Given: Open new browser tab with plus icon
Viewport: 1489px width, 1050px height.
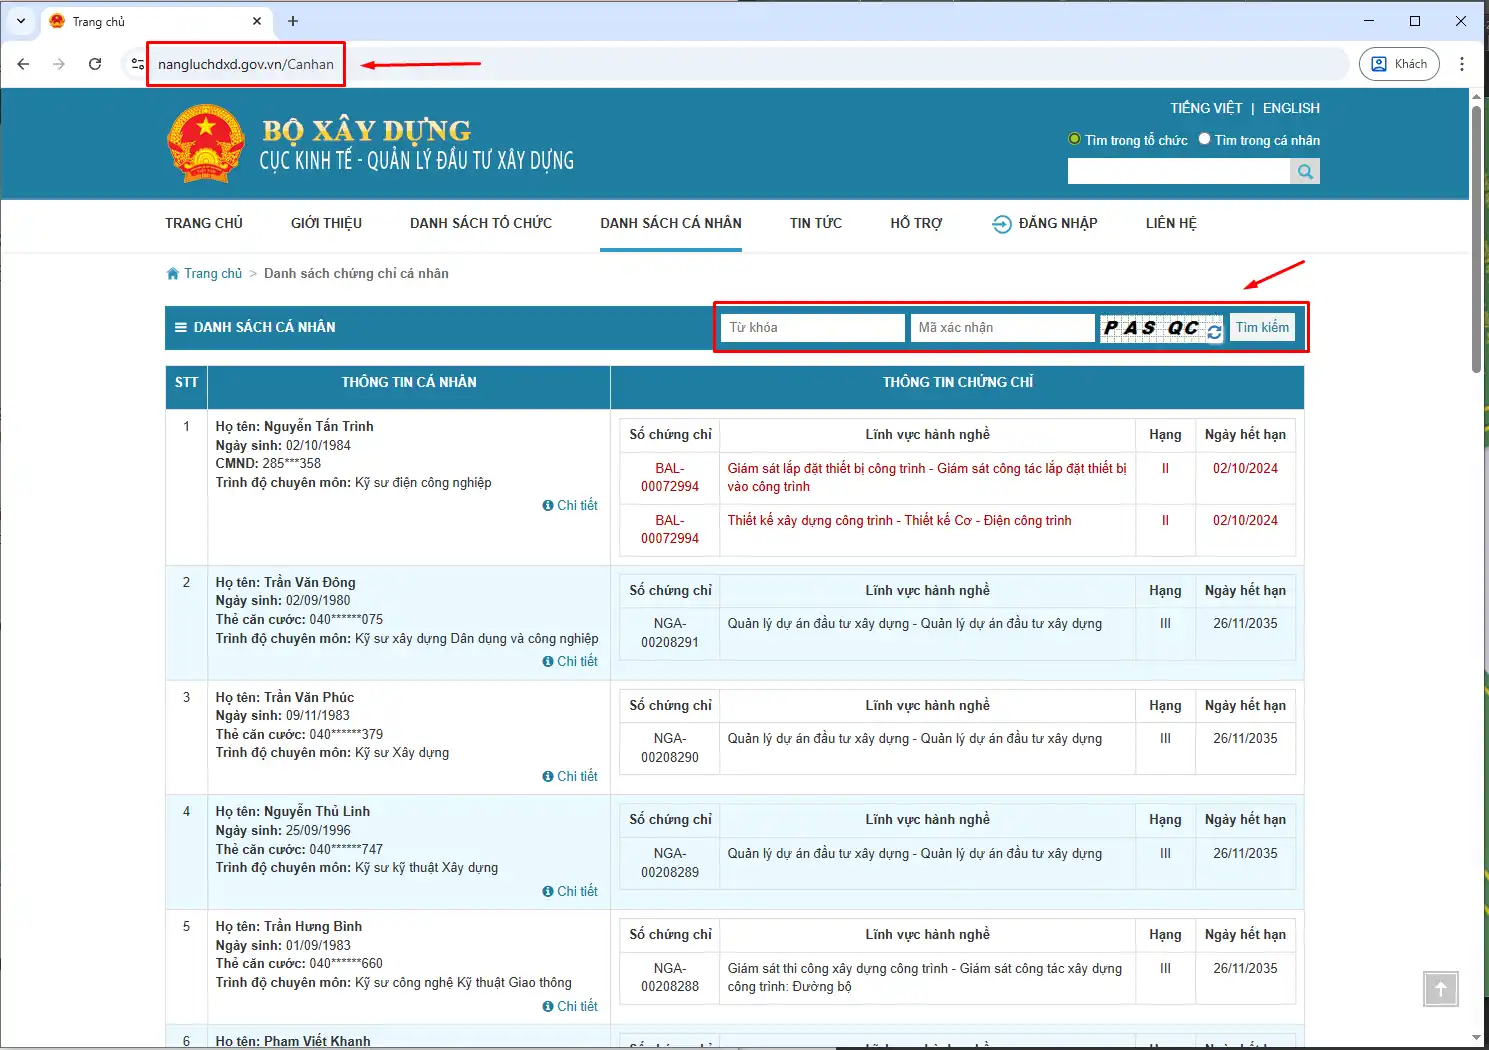Looking at the screenshot, I should (293, 21).
